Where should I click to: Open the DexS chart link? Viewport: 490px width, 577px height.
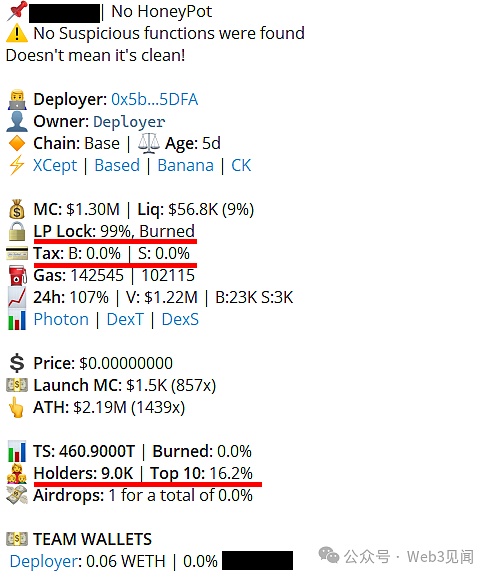(180, 319)
